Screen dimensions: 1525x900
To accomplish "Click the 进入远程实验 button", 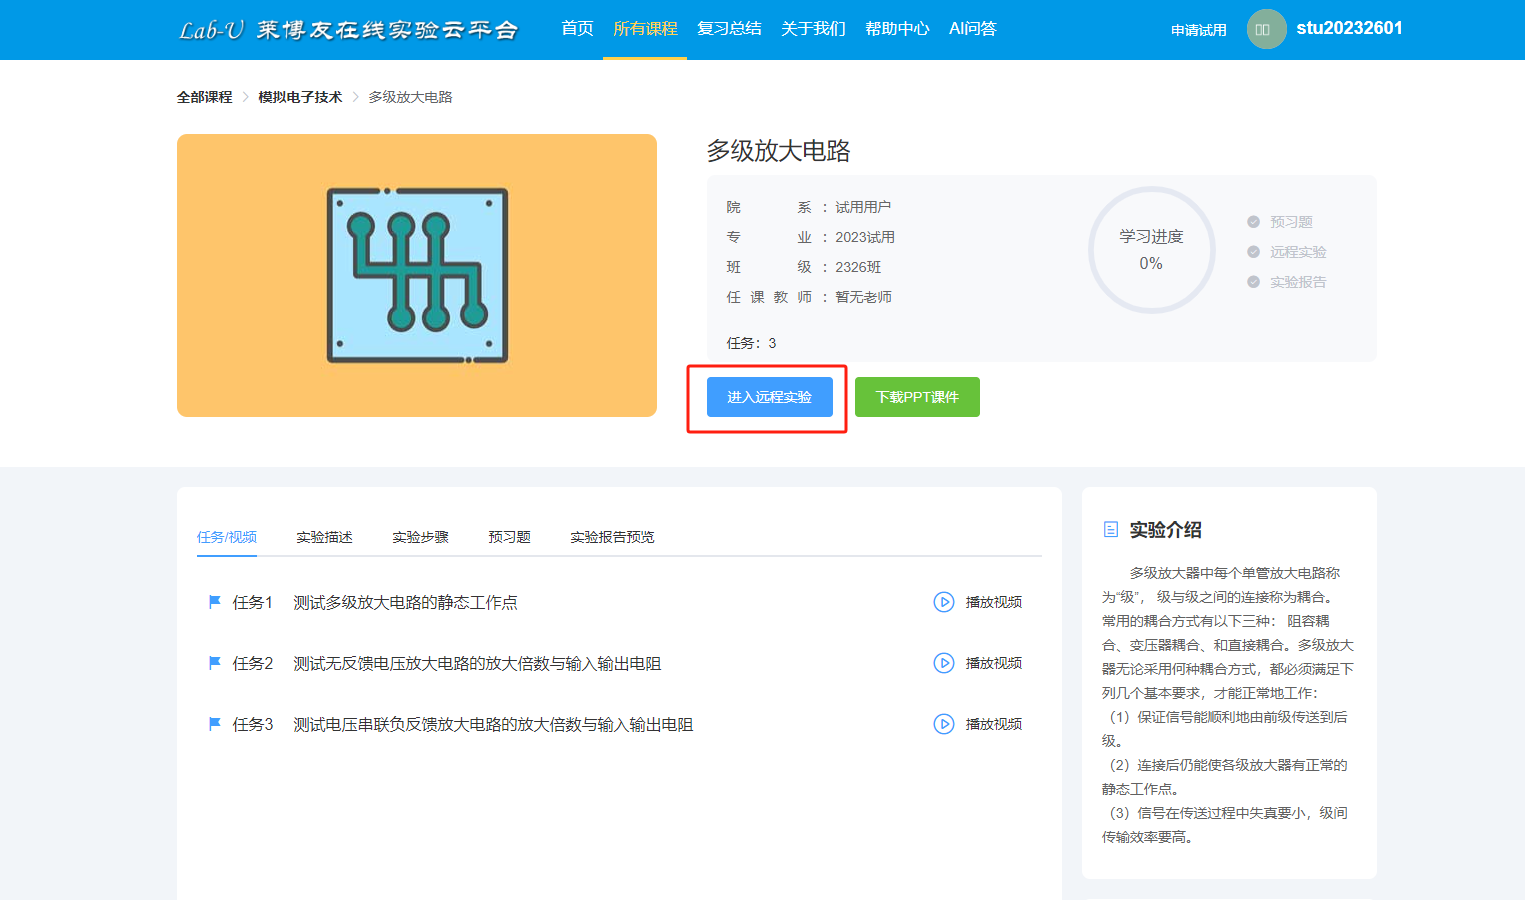I will point(769,397).
